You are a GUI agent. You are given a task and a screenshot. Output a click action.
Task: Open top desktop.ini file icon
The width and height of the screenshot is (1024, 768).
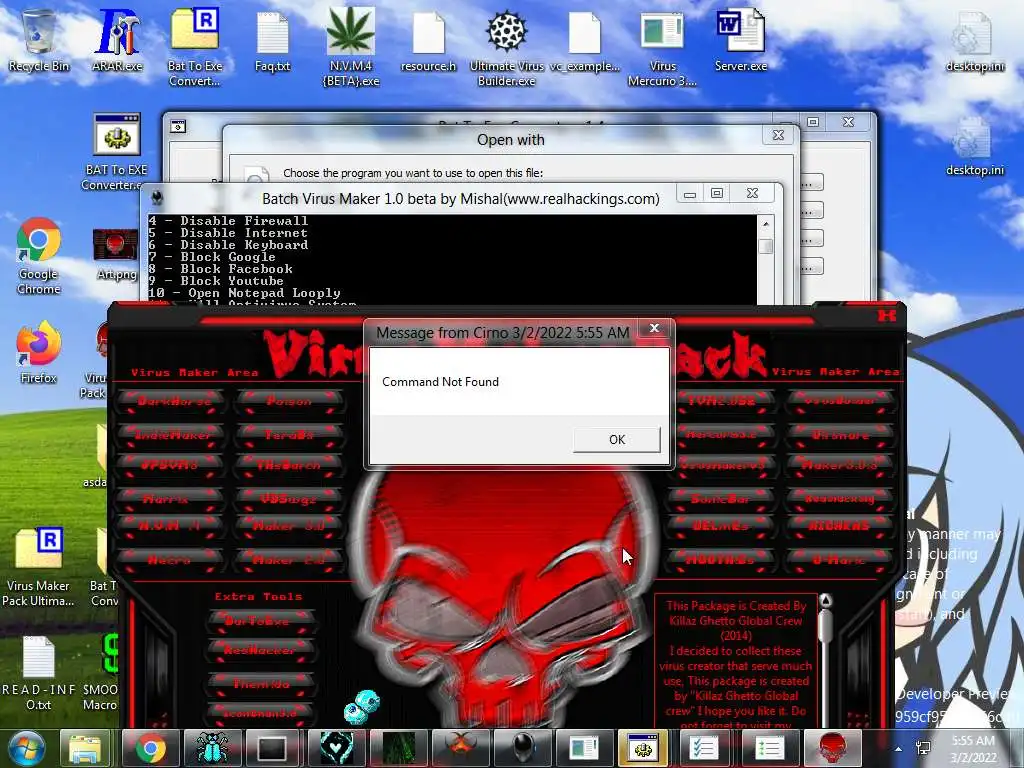click(974, 40)
